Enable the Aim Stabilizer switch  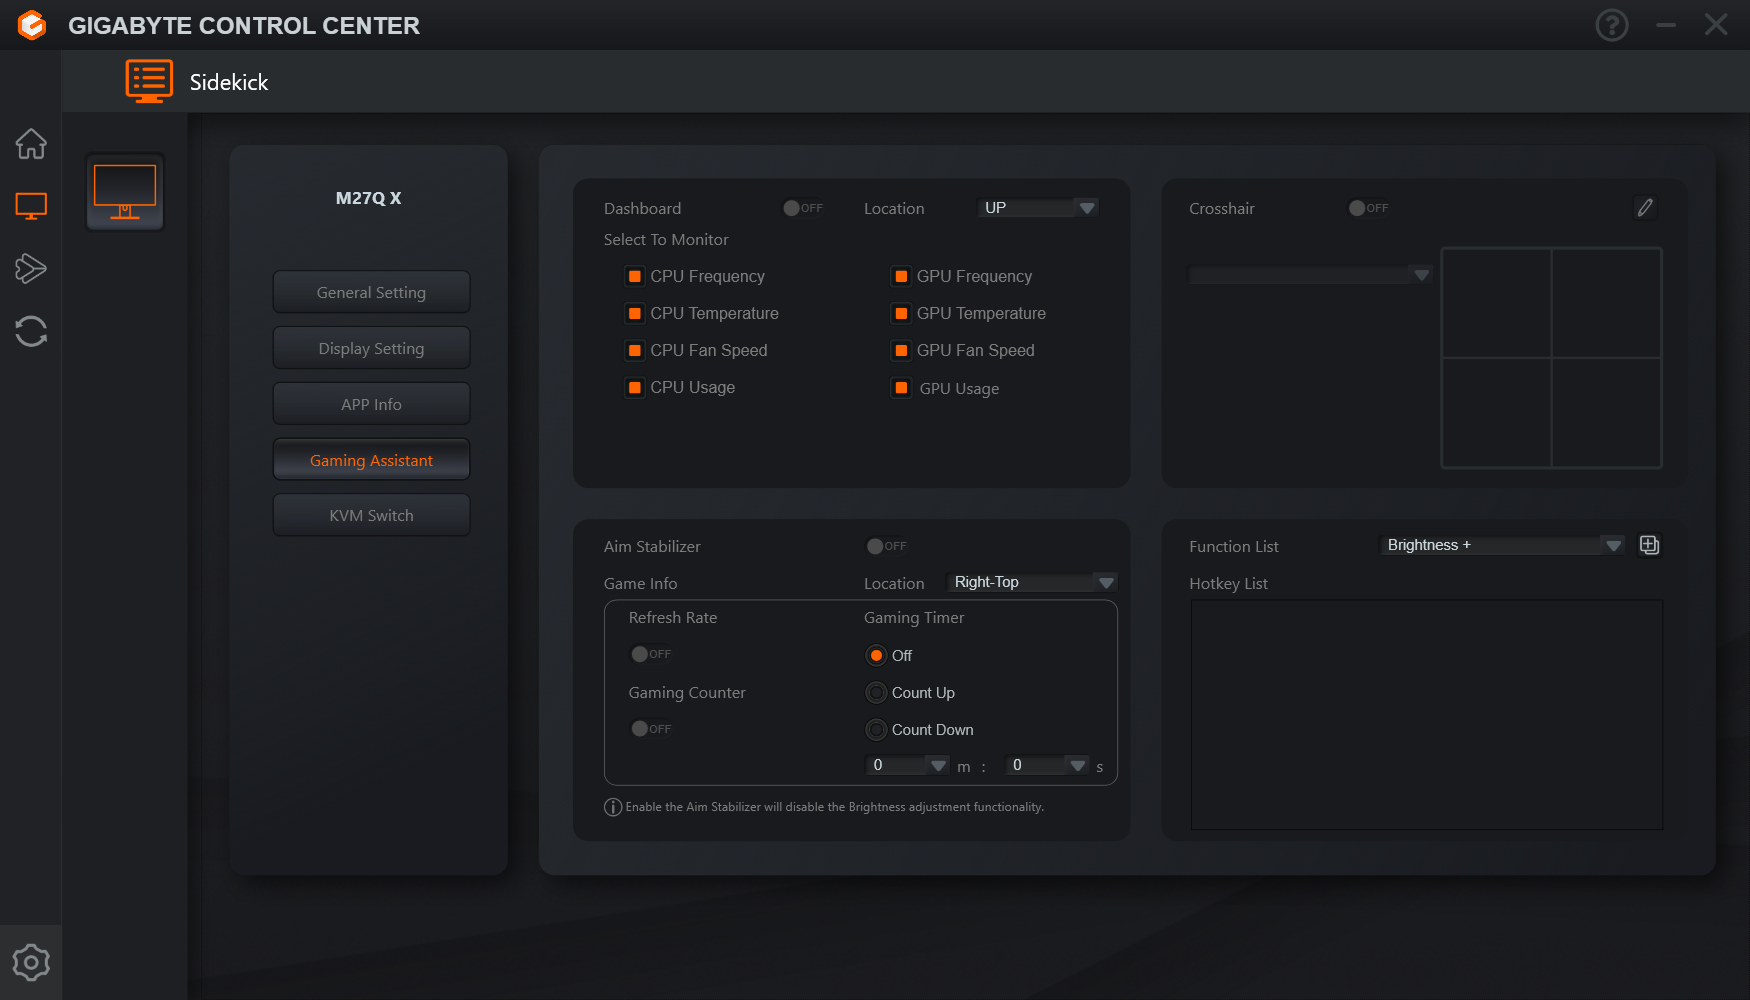(x=887, y=546)
